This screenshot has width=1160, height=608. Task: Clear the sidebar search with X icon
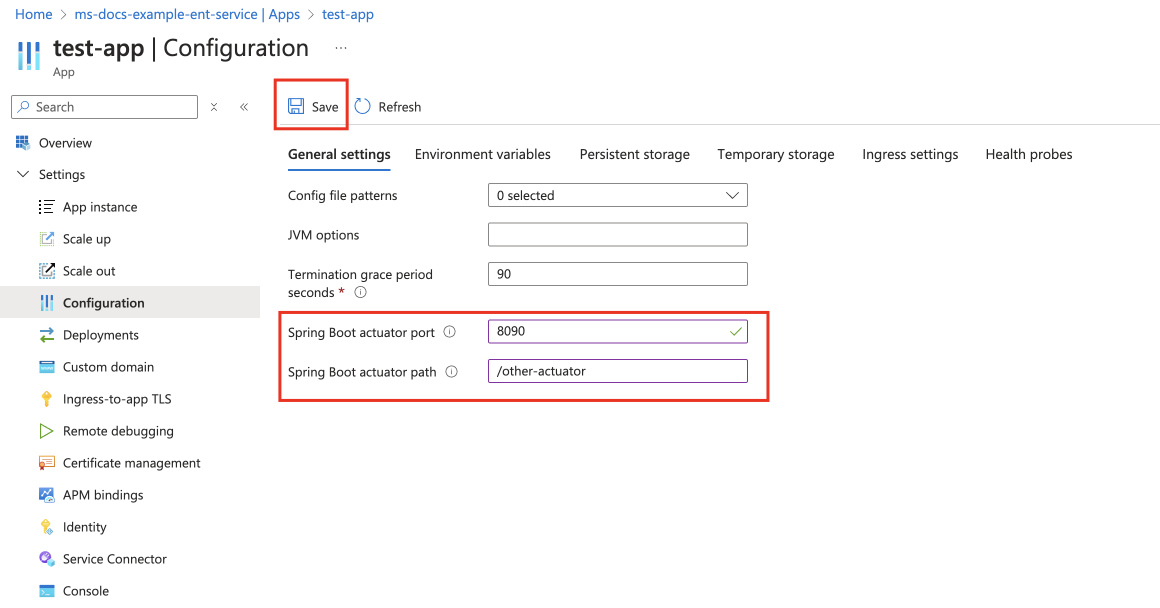tap(214, 107)
